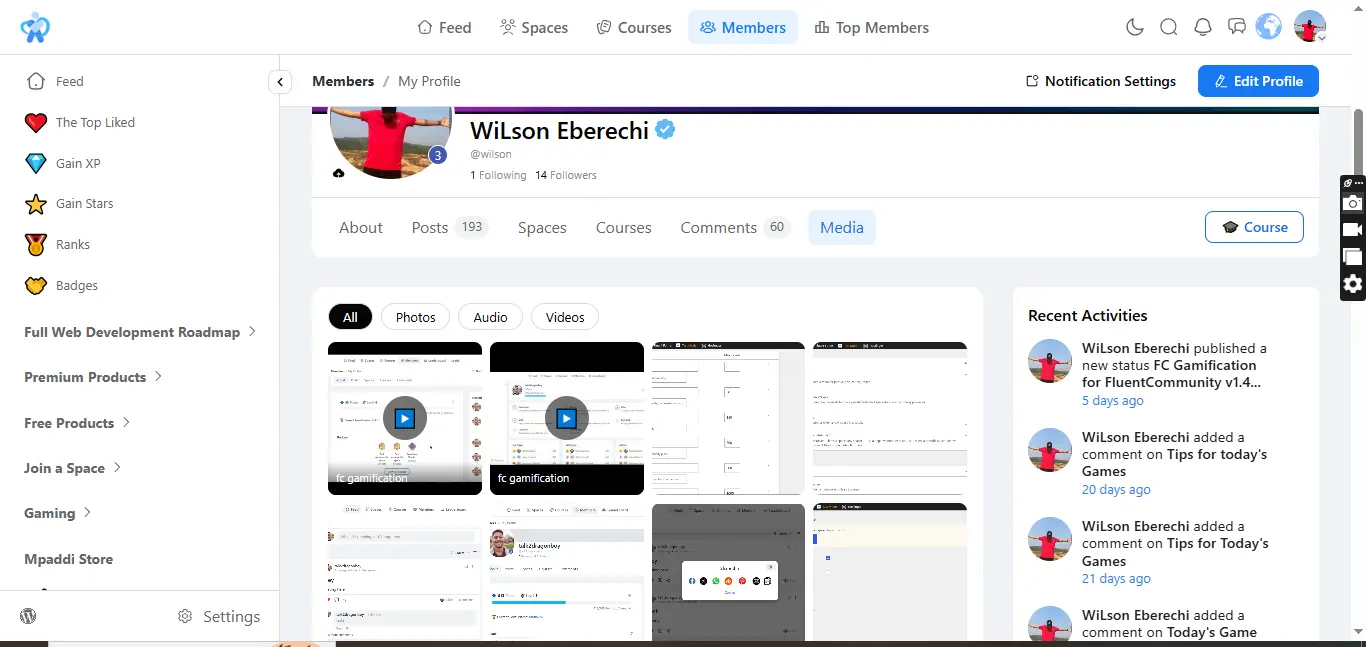
Task: Open the Ranks medal icon
Action: (x=36, y=244)
